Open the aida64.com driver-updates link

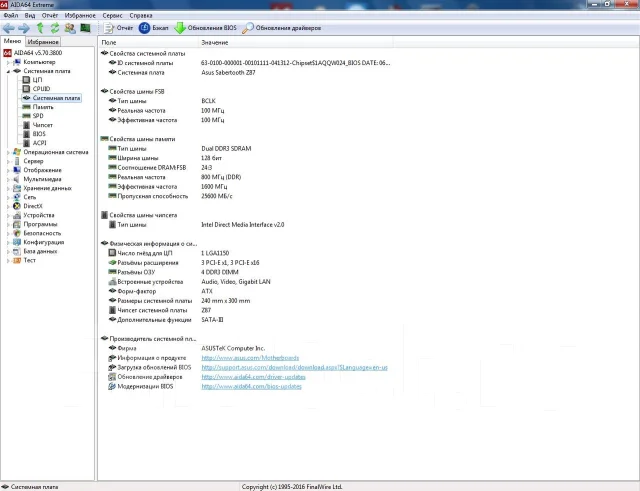point(253,377)
